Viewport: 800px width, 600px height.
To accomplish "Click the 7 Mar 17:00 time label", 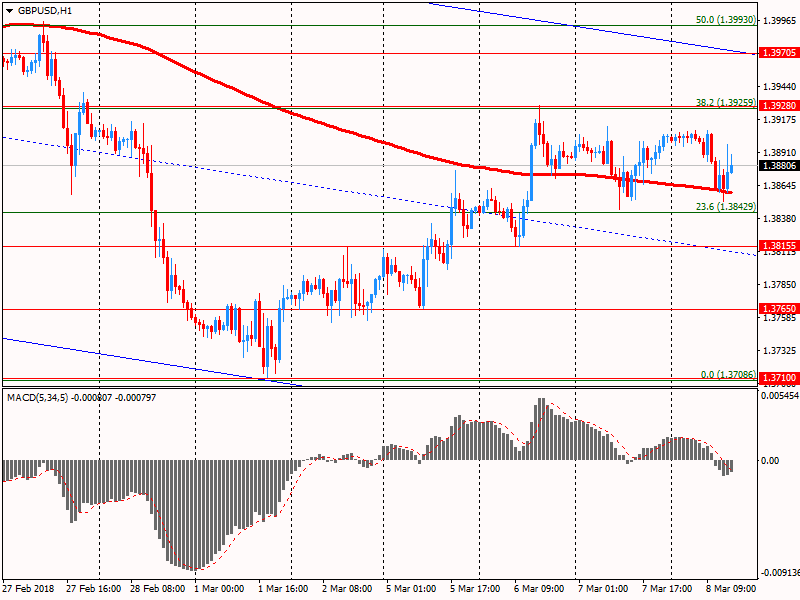I will pos(667,588).
